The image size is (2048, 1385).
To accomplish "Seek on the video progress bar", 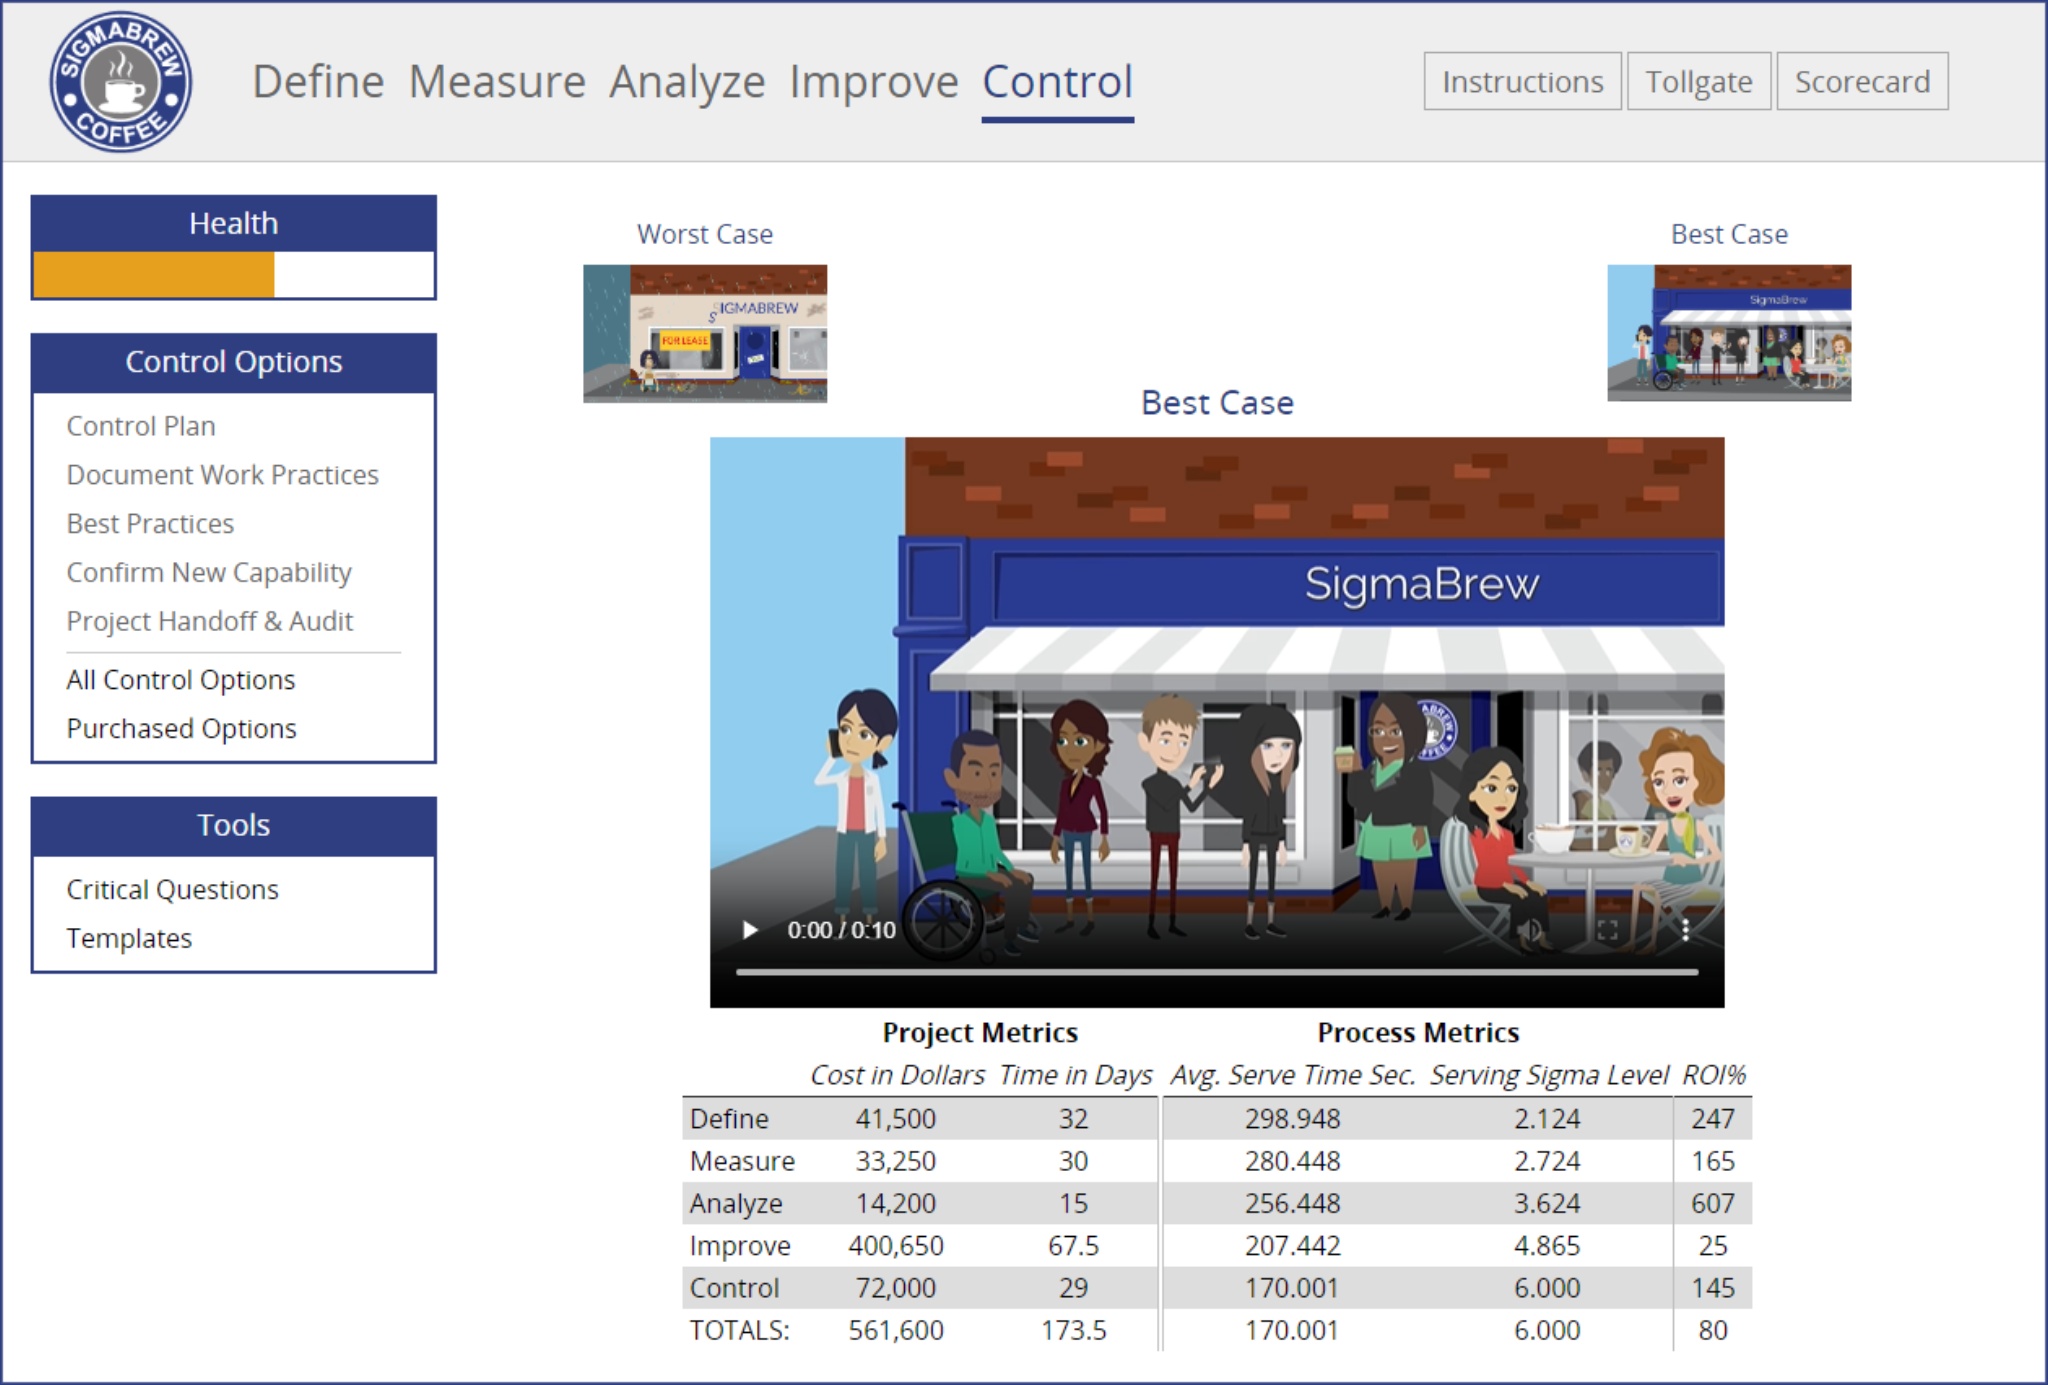I will click(1216, 971).
